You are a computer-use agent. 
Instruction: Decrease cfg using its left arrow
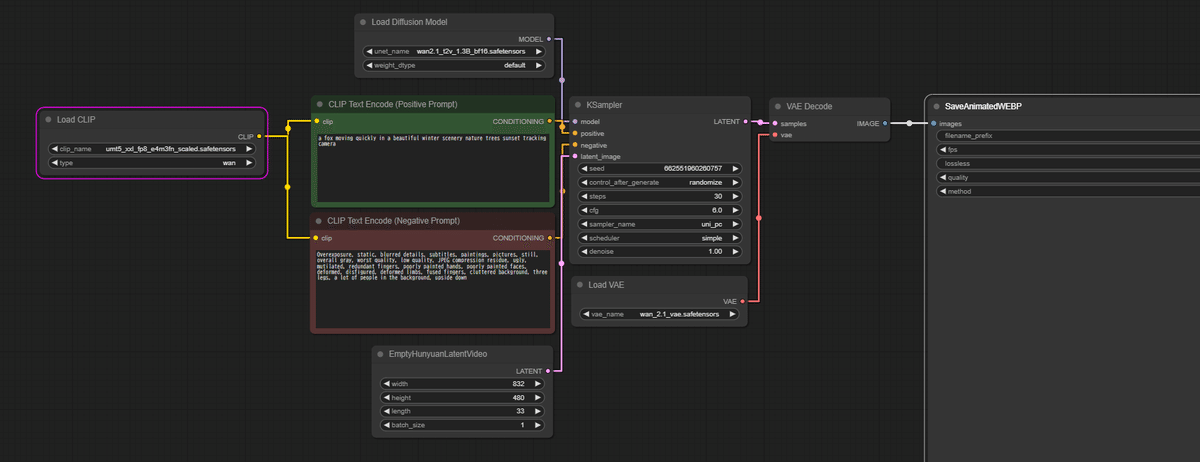[x=585, y=211]
